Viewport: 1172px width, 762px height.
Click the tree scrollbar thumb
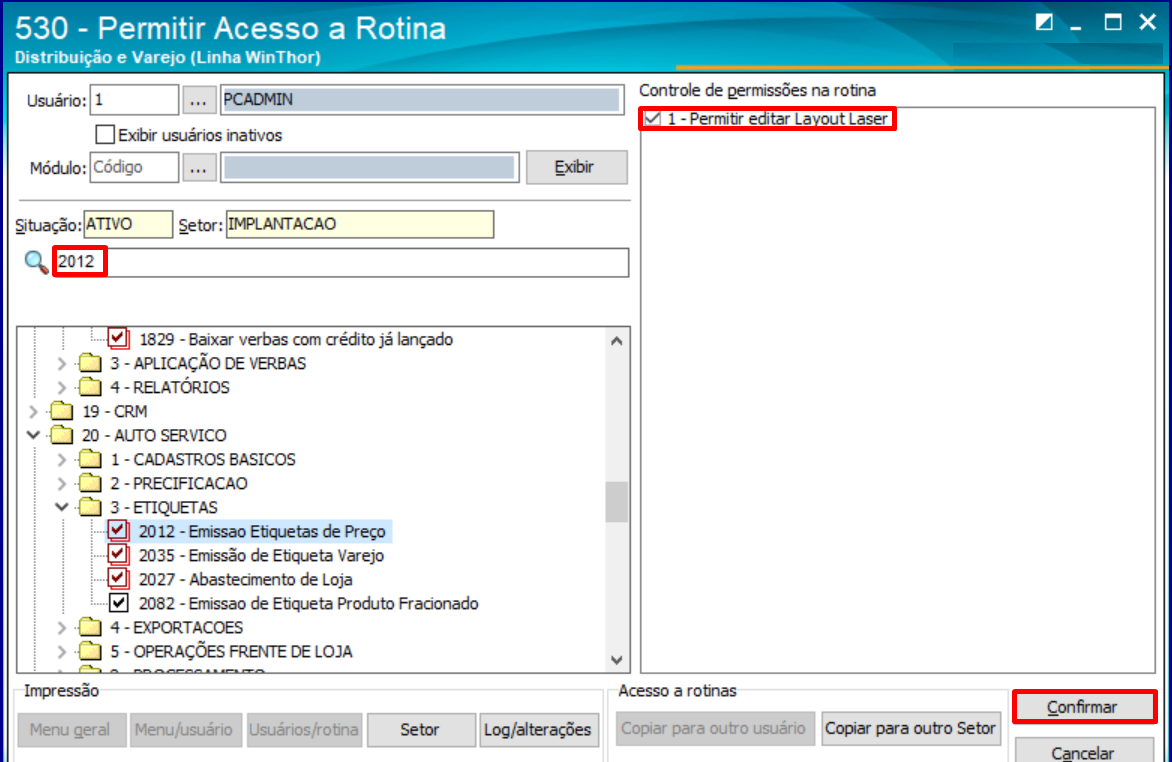pos(617,502)
